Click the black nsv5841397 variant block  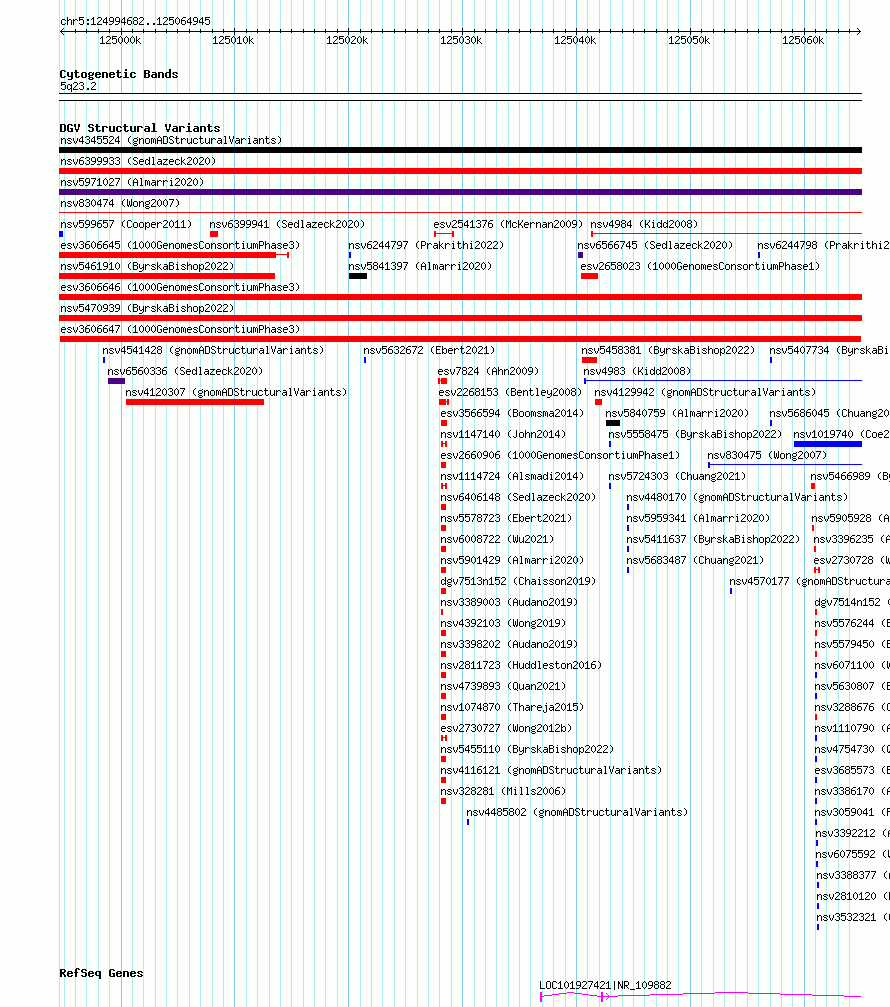tap(358, 276)
